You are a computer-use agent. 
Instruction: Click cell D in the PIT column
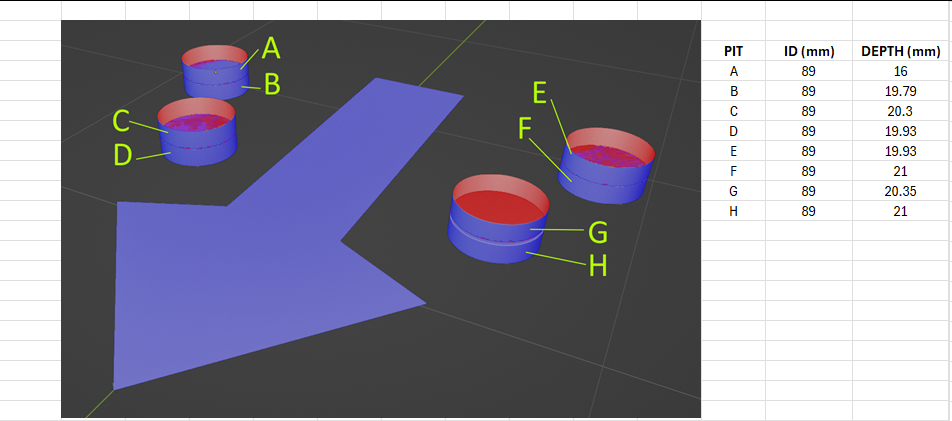(733, 131)
